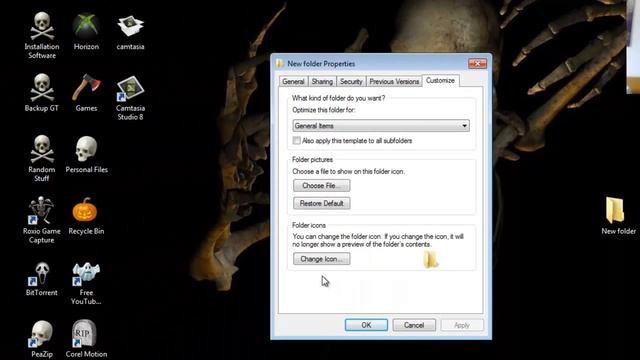Viewport: 640px width, 360px height.
Task: Click the Free YouTub... ghost shortcut
Action: [86, 273]
